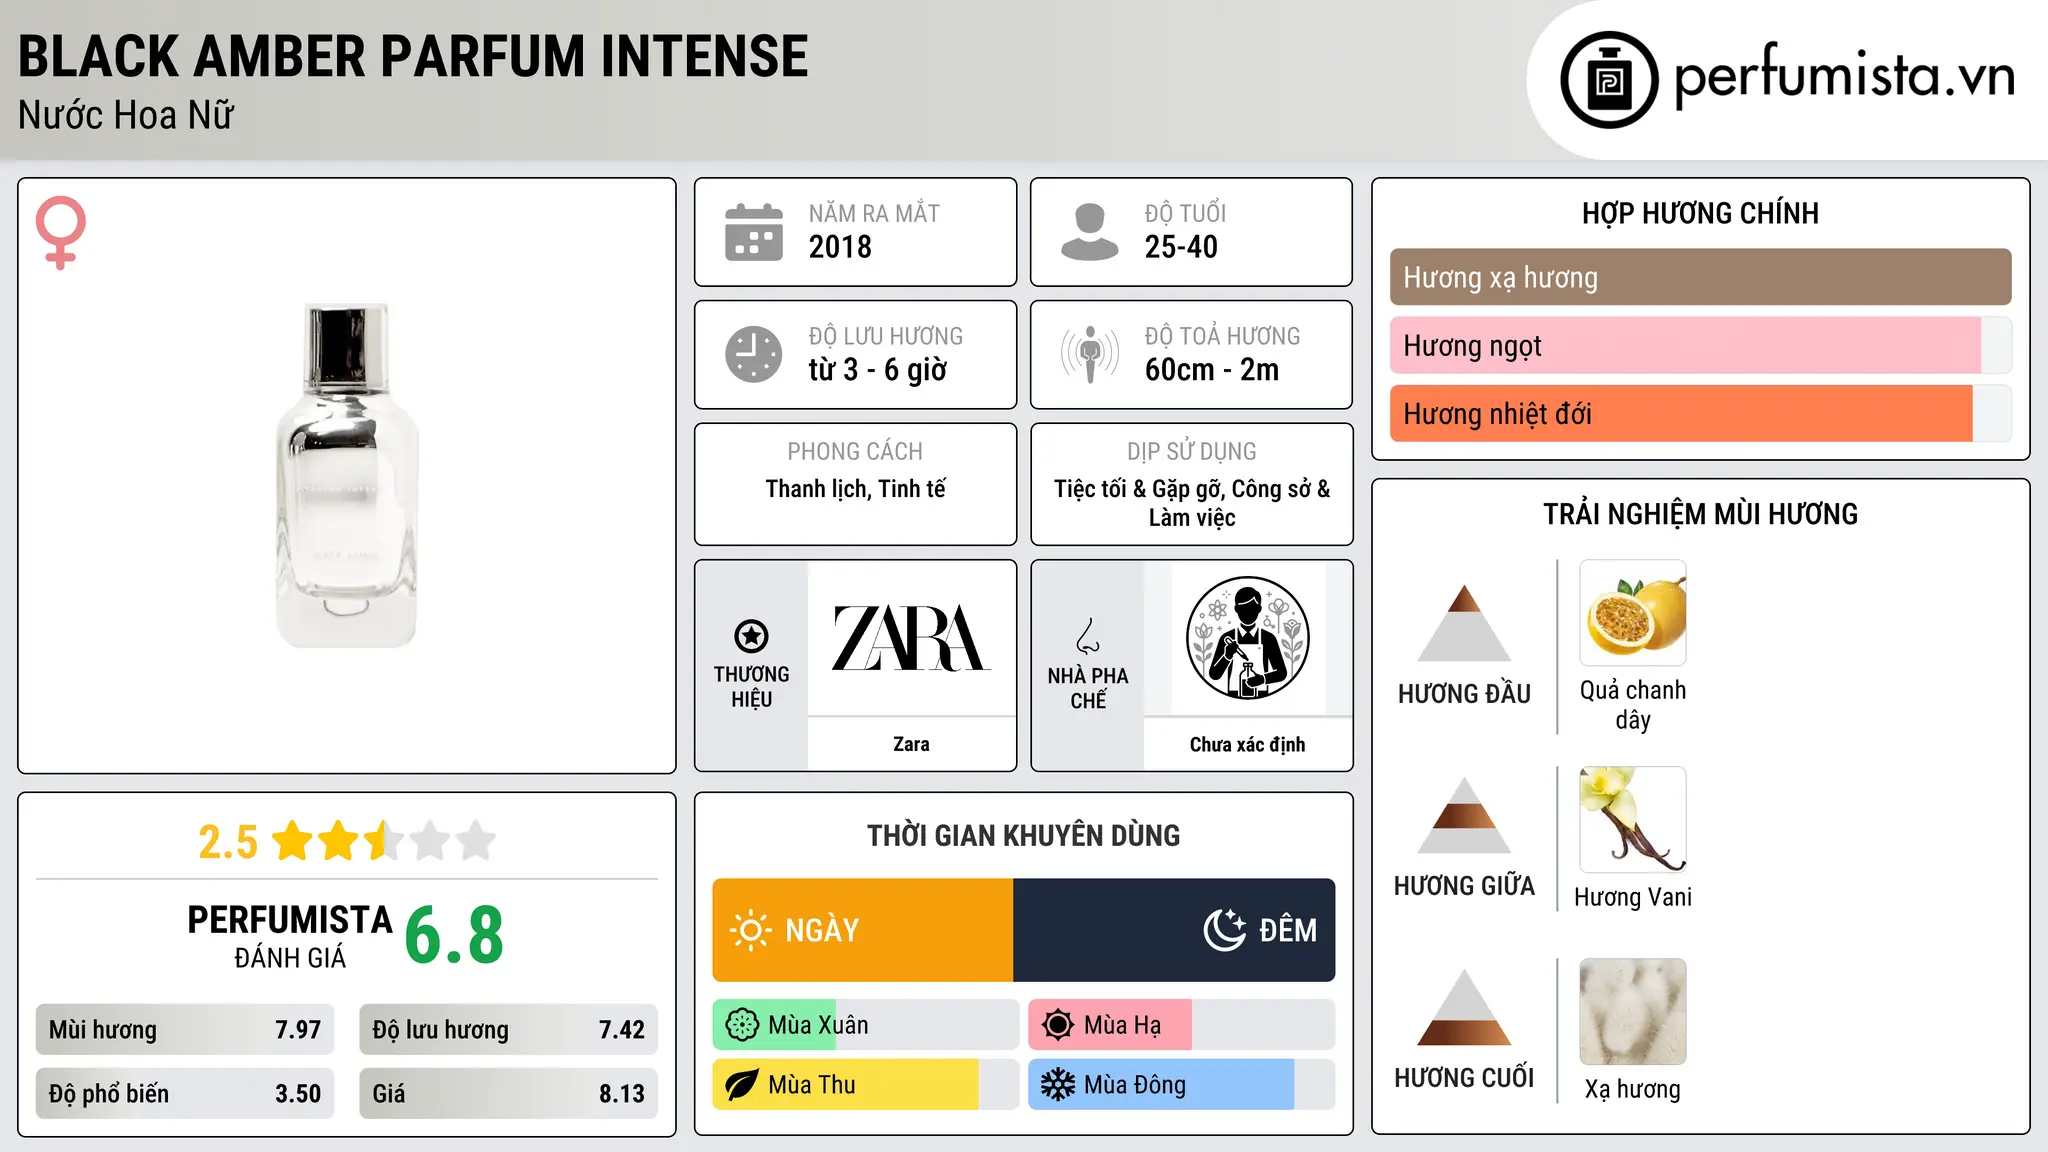Click the occasion text Tiệc tối & Gặp gỡ
Viewport: 2048px width, 1152px height.
point(1138,489)
